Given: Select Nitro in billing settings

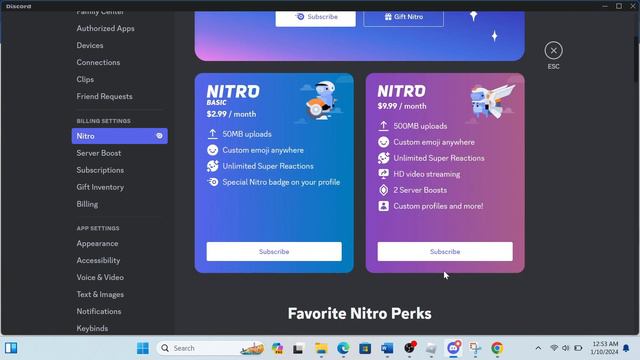Looking at the screenshot, I should pyautogui.click(x=120, y=136).
